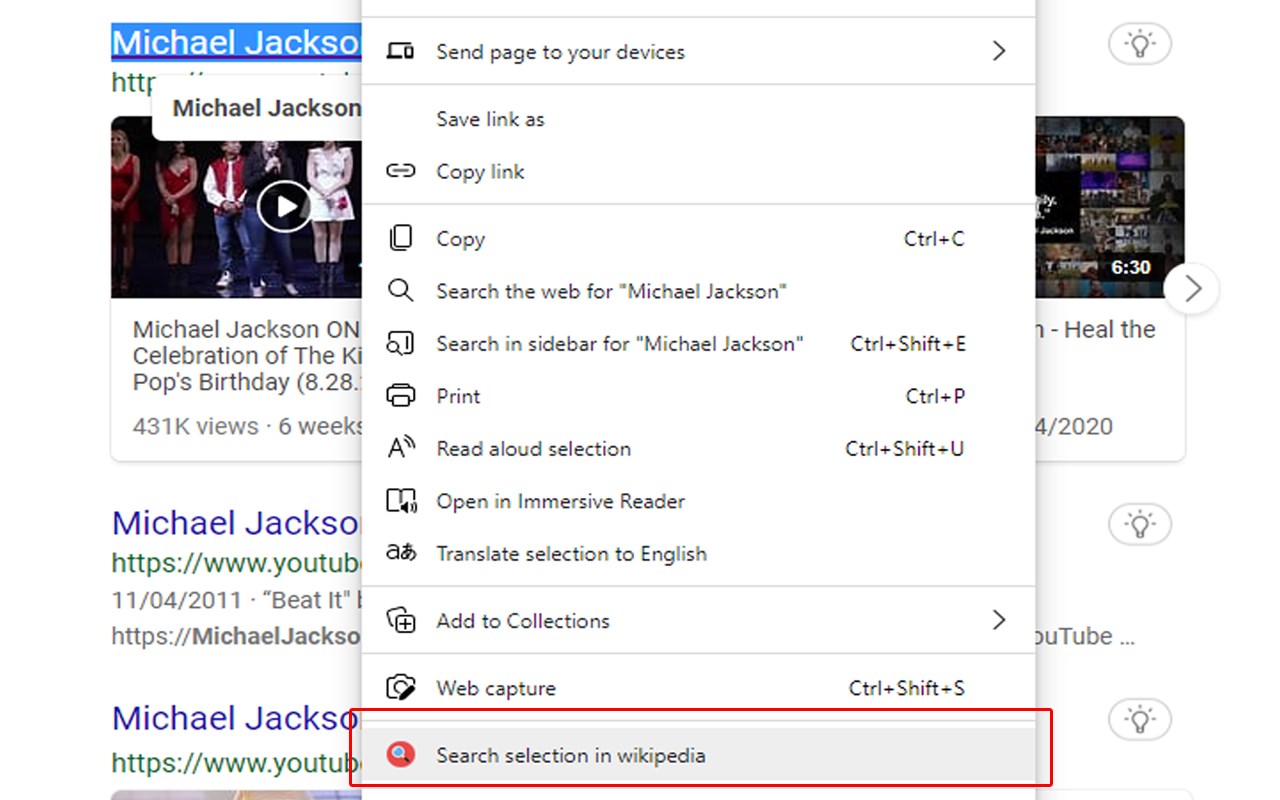
Task: Click the Send page to devices icon
Action: (400, 51)
